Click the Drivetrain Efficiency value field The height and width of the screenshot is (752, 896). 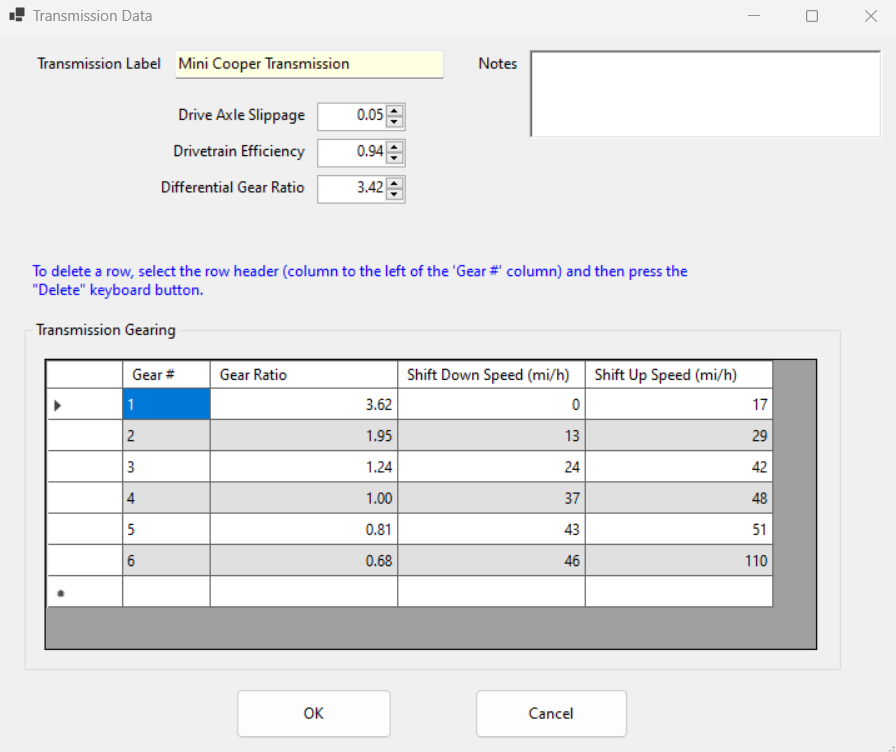pyautogui.click(x=353, y=153)
